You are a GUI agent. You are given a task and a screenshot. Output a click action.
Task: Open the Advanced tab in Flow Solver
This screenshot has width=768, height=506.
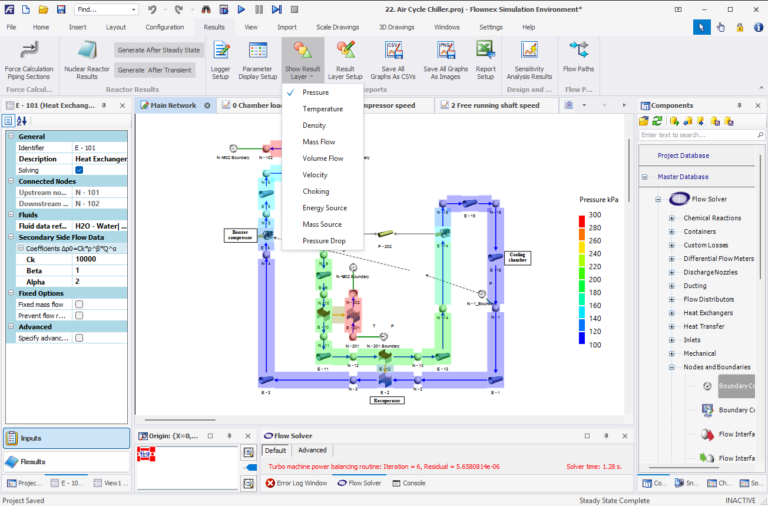312,450
